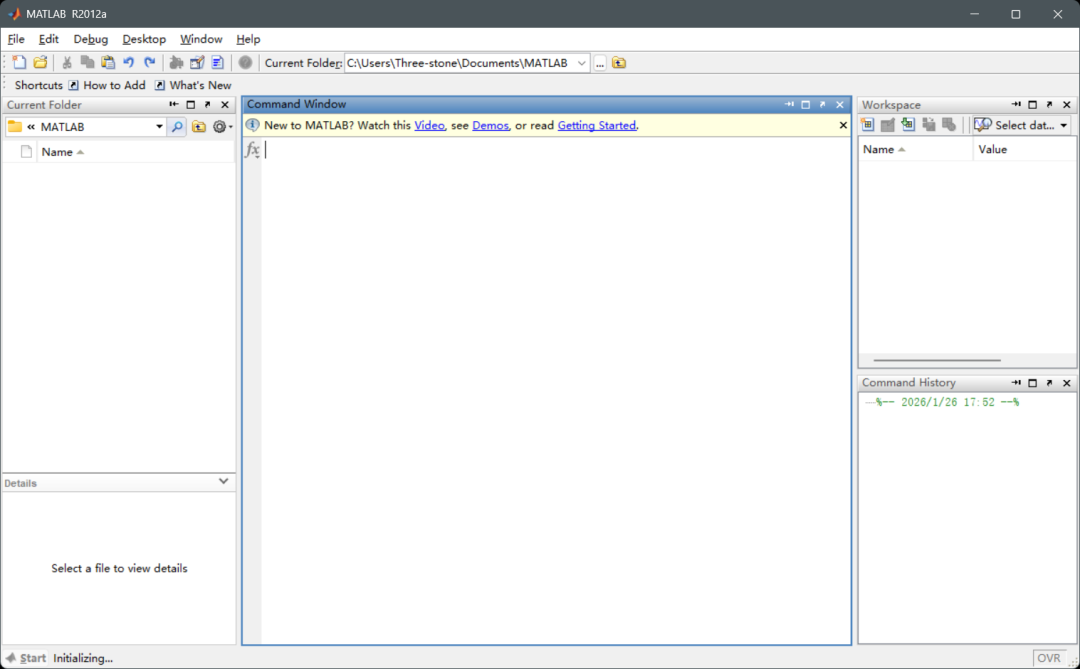1080x669 pixels.
Task: Click the double-chevron before MATLAB in address bar
Action: point(31,127)
